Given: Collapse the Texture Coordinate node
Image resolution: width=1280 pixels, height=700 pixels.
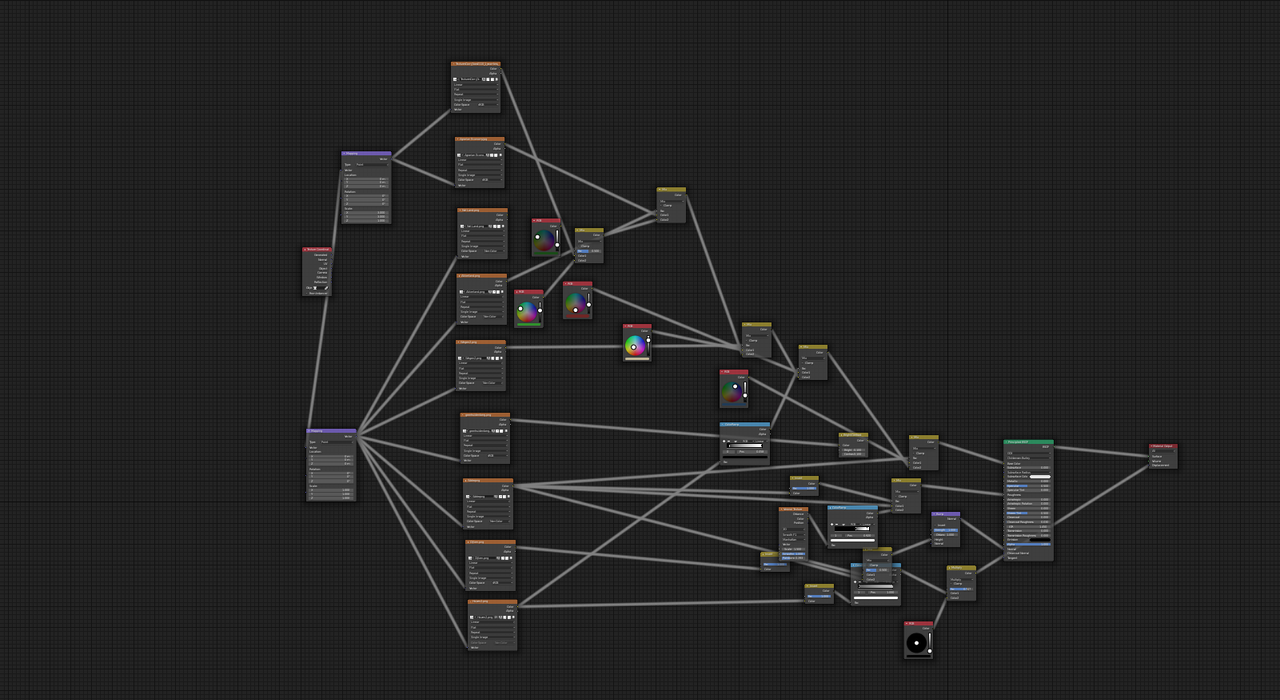Looking at the screenshot, I should [x=305, y=249].
